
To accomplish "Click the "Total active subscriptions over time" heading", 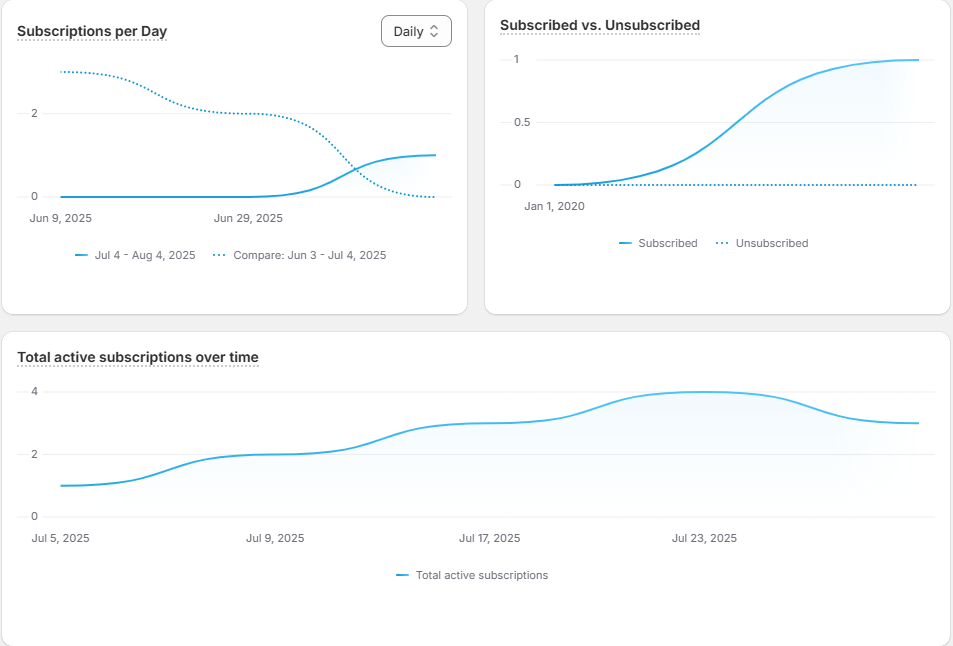I will point(138,357).
